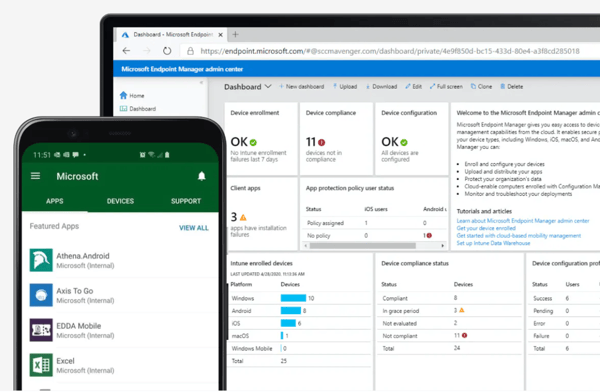Click Upload in the dashboard toolbar
The height and width of the screenshot is (392, 600).
(x=345, y=87)
